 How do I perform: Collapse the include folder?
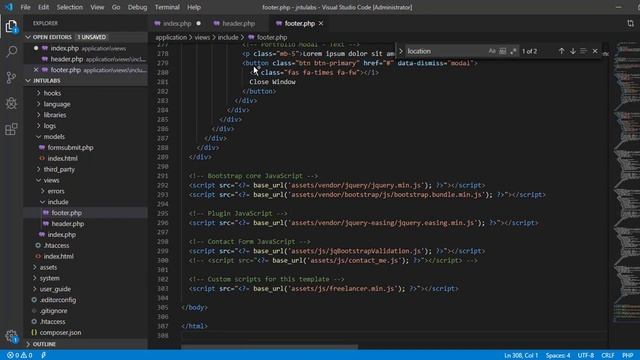click(58, 202)
